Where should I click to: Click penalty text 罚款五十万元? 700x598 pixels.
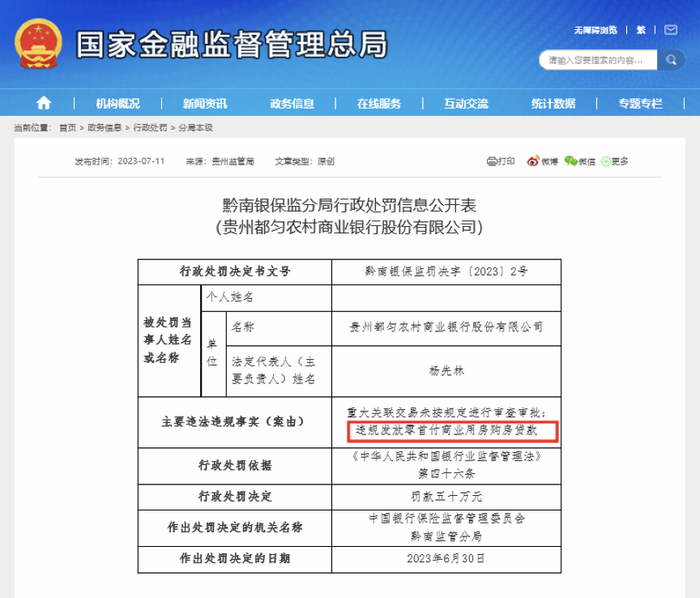(x=446, y=497)
